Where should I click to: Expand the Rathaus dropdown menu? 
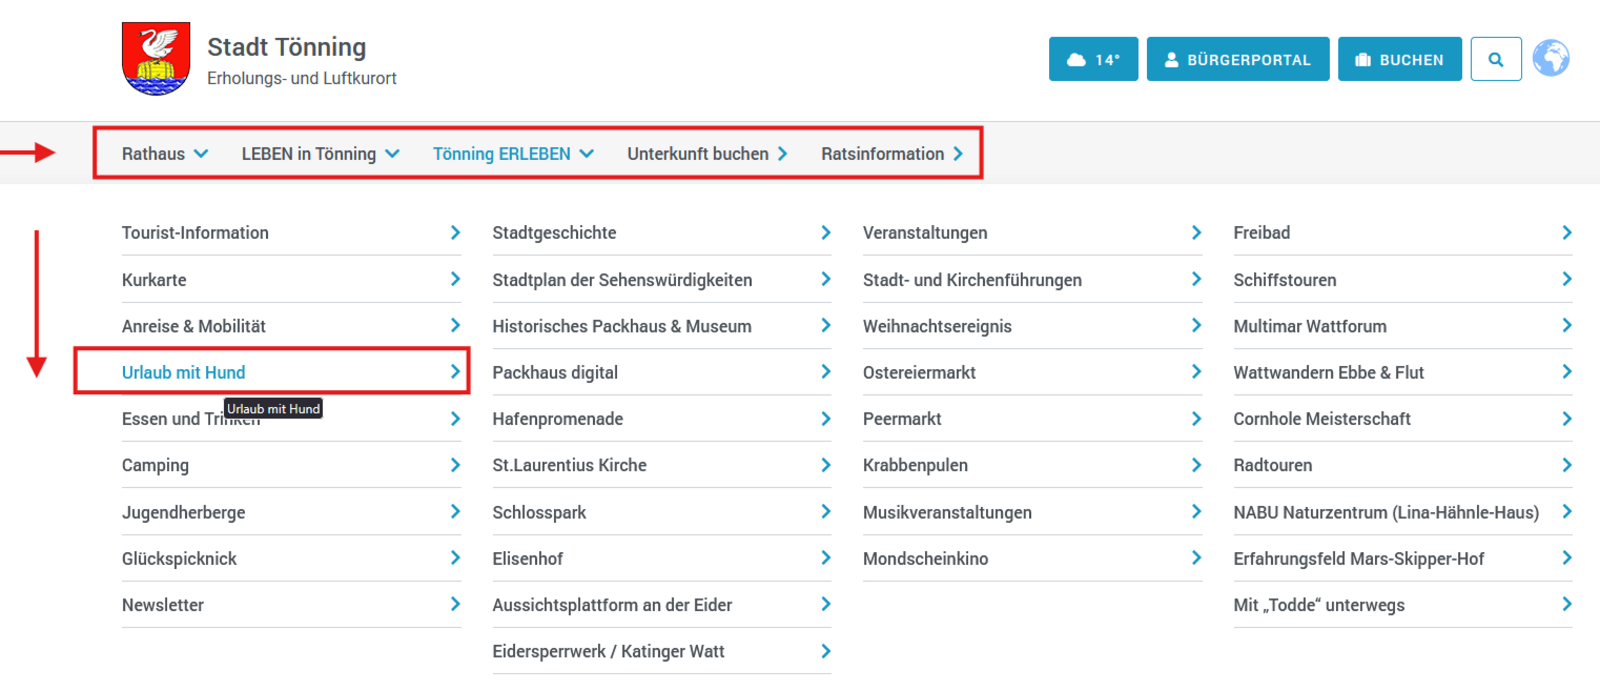pos(165,154)
